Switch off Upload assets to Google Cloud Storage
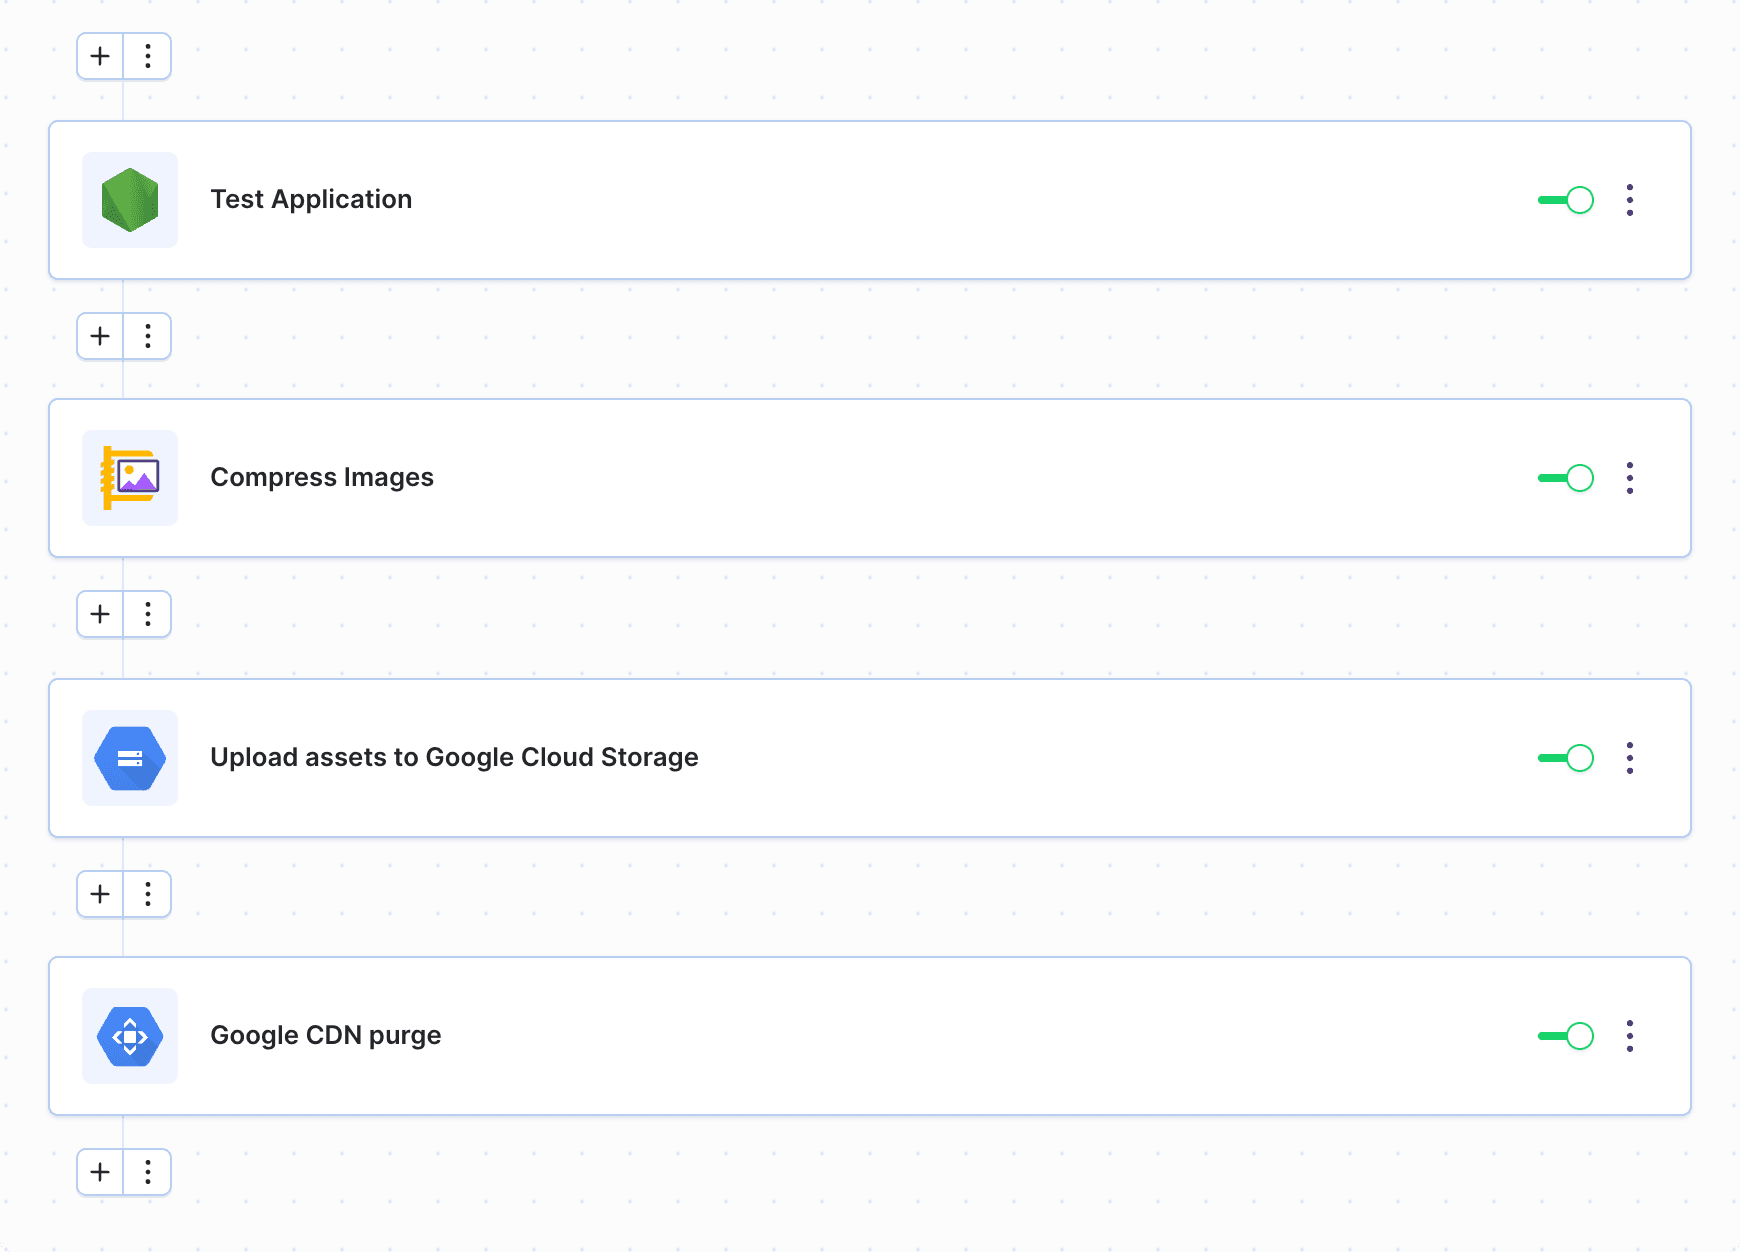The image size is (1740, 1252). (x=1566, y=758)
